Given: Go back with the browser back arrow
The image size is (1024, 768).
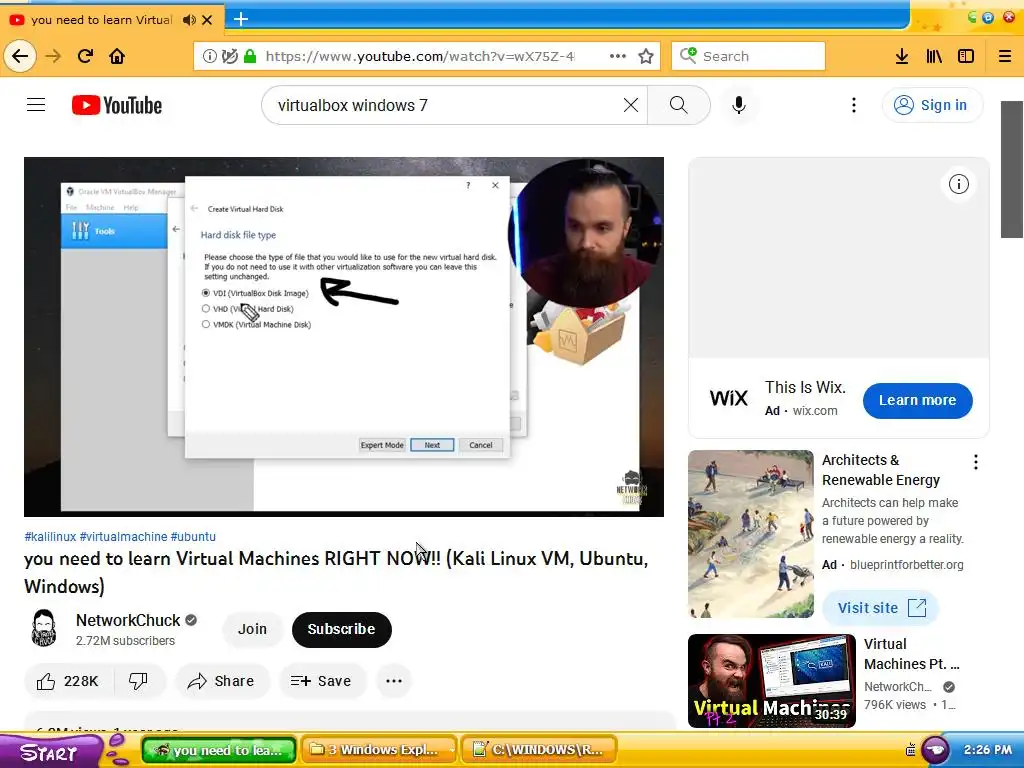Looking at the screenshot, I should [x=20, y=56].
